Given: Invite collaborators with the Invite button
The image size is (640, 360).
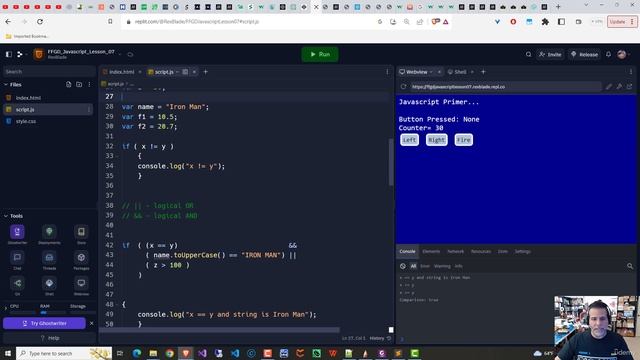Looking at the screenshot, I should (x=550, y=54).
